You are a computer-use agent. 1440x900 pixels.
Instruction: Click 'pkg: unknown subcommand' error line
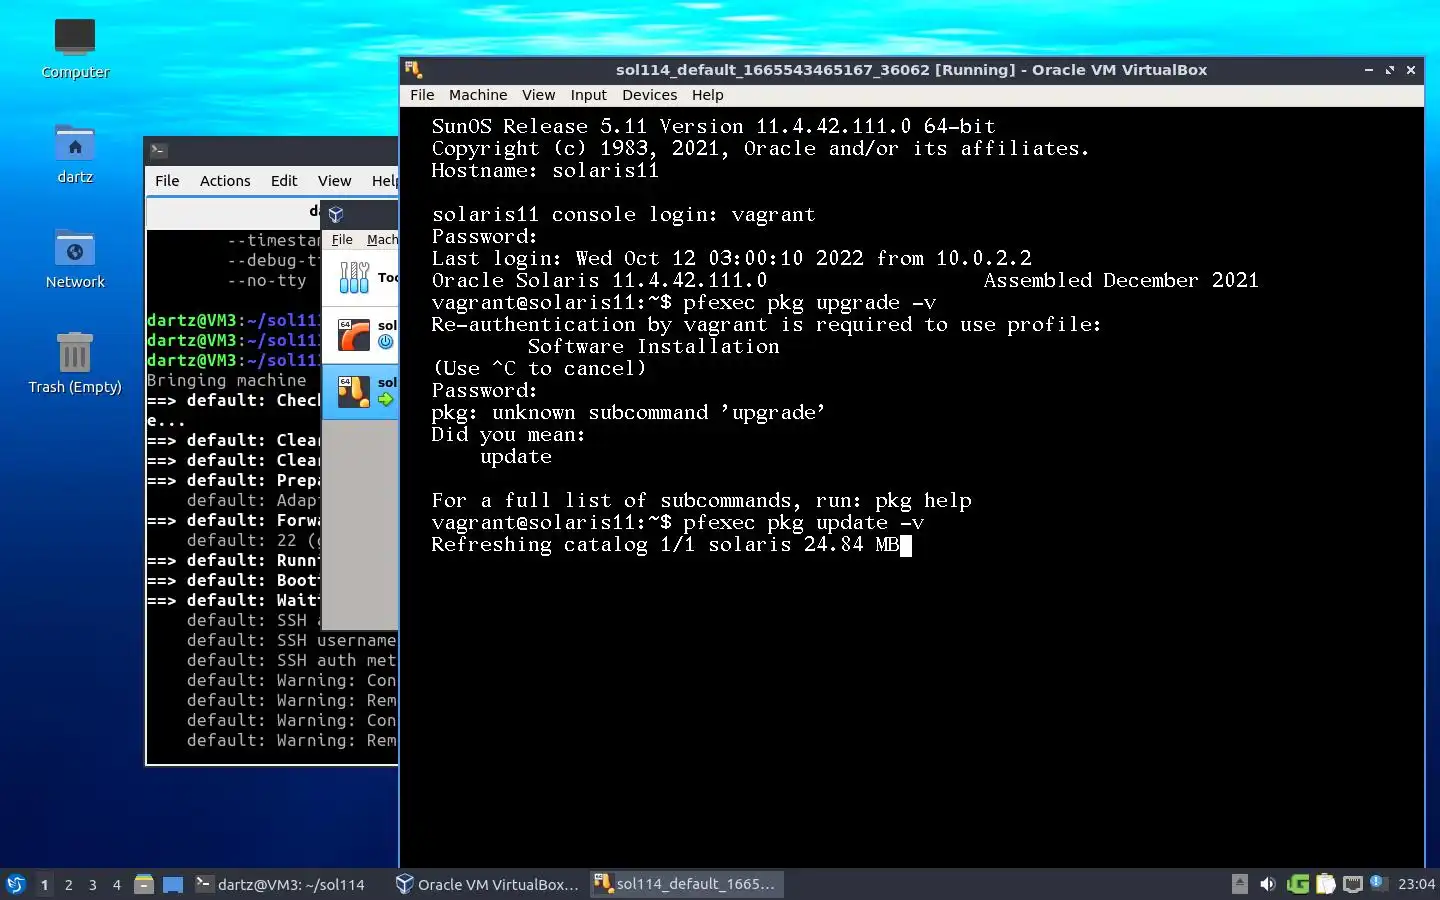point(628,413)
